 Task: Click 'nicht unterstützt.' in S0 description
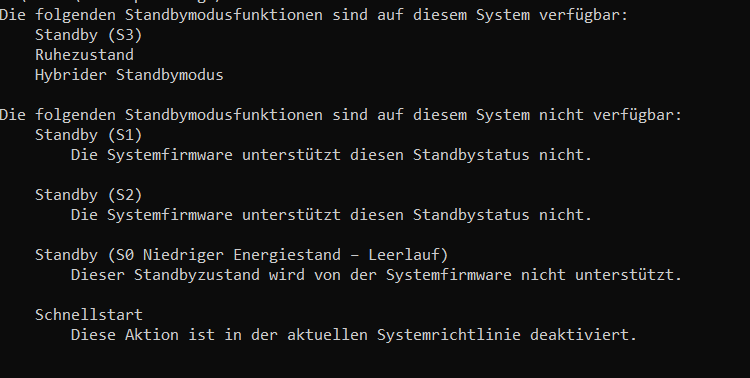click(x=601, y=275)
